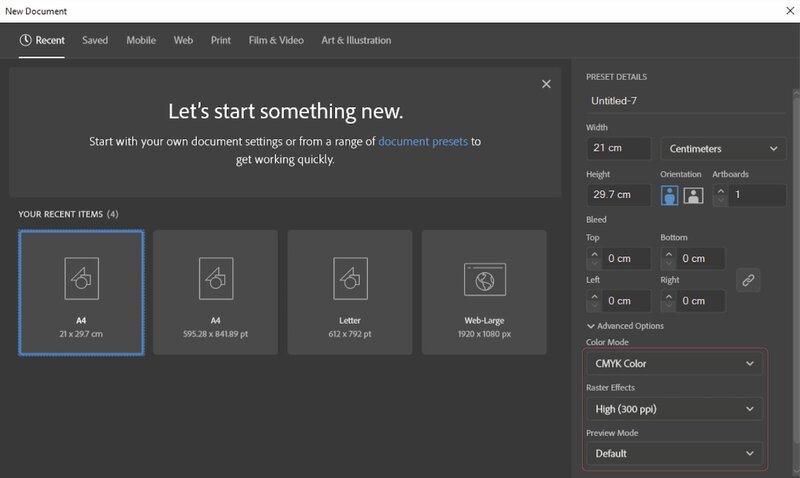Click the Bottom bleed 0 cm field
The image size is (800, 478).
[701, 259]
